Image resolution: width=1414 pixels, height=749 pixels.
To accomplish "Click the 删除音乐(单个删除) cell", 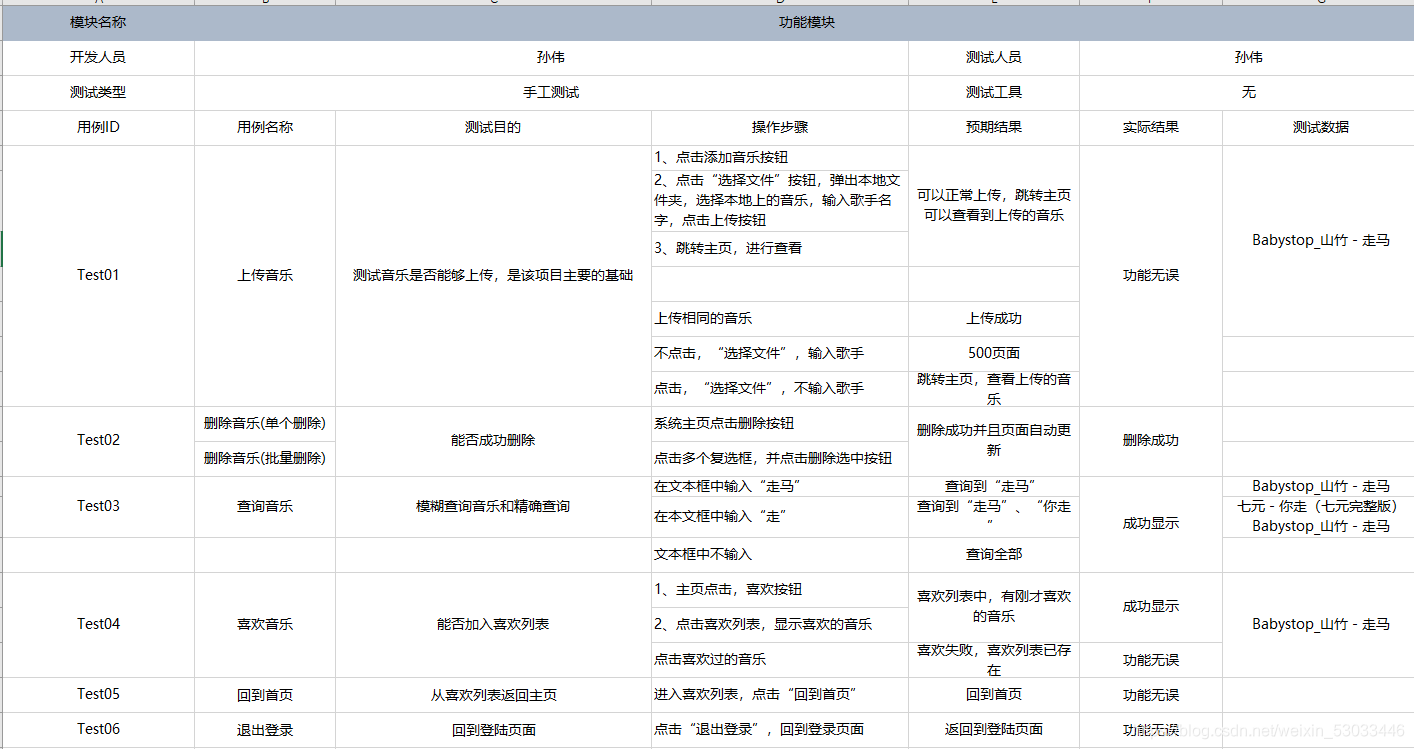I will 265,424.
